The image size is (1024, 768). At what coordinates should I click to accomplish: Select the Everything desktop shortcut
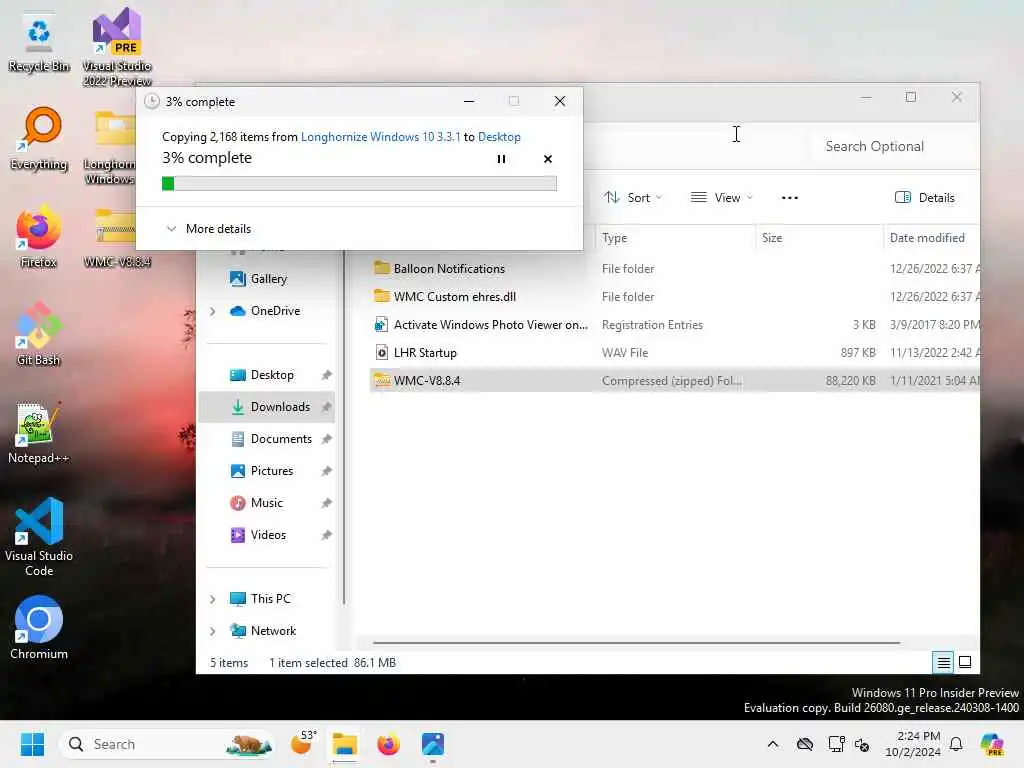tap(39, 139)
